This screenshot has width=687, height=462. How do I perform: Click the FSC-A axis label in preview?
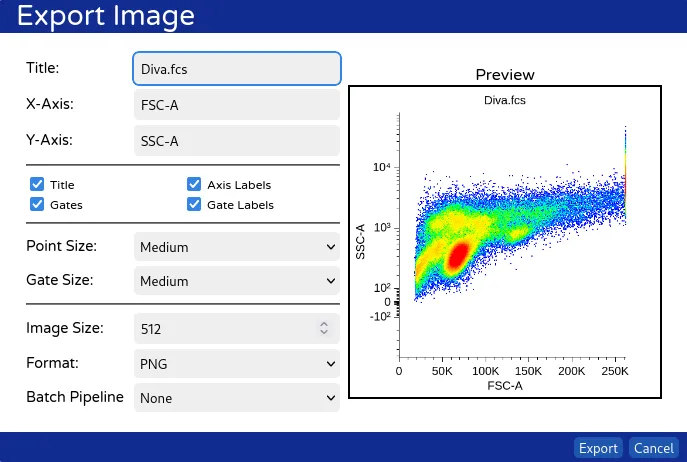pyautogui.click(x=505, y=385)
